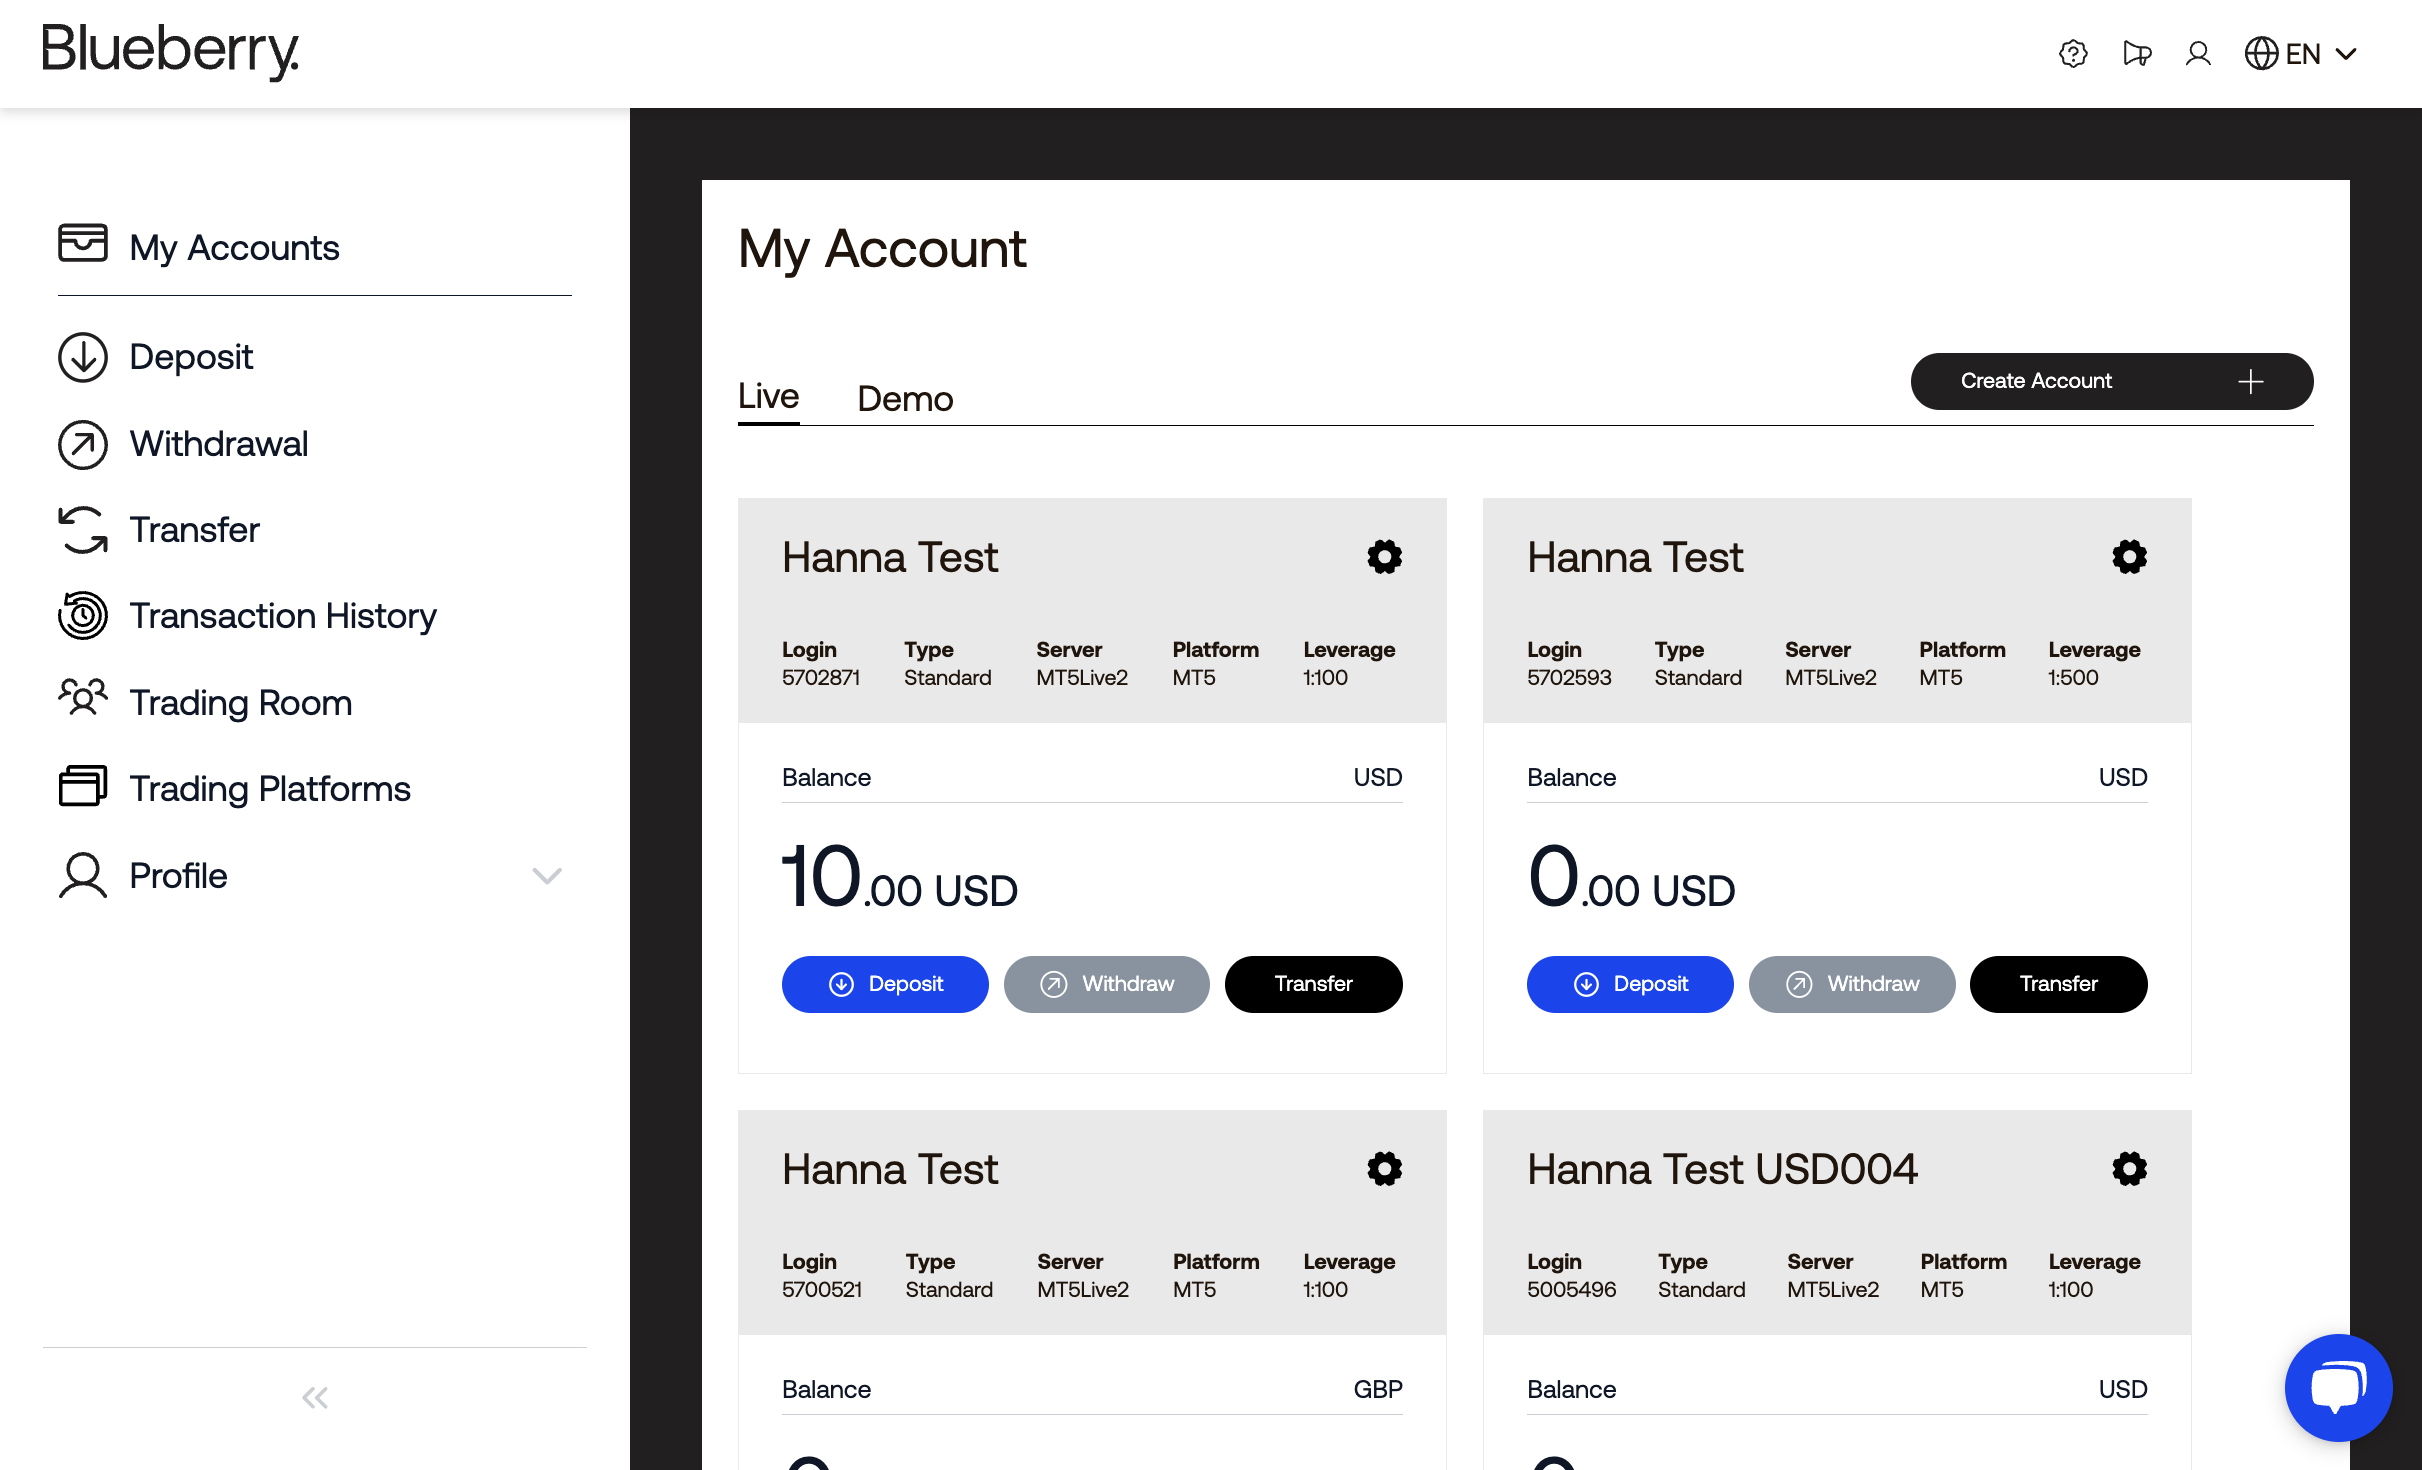This screenshot has height=1470, width=2422.
Task: Open the help icon in header
Action: pyautogui.click(x=2073, y=53)
